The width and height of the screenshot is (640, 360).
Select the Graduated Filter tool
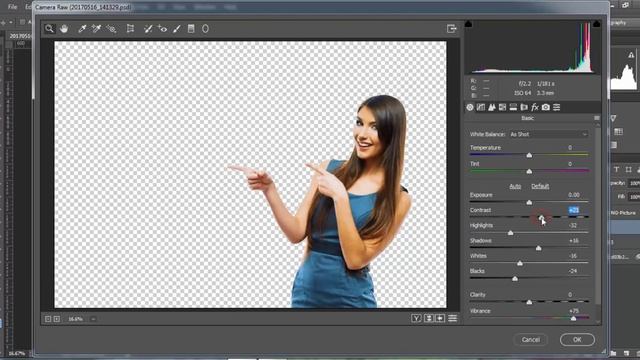tap(191, 29)
